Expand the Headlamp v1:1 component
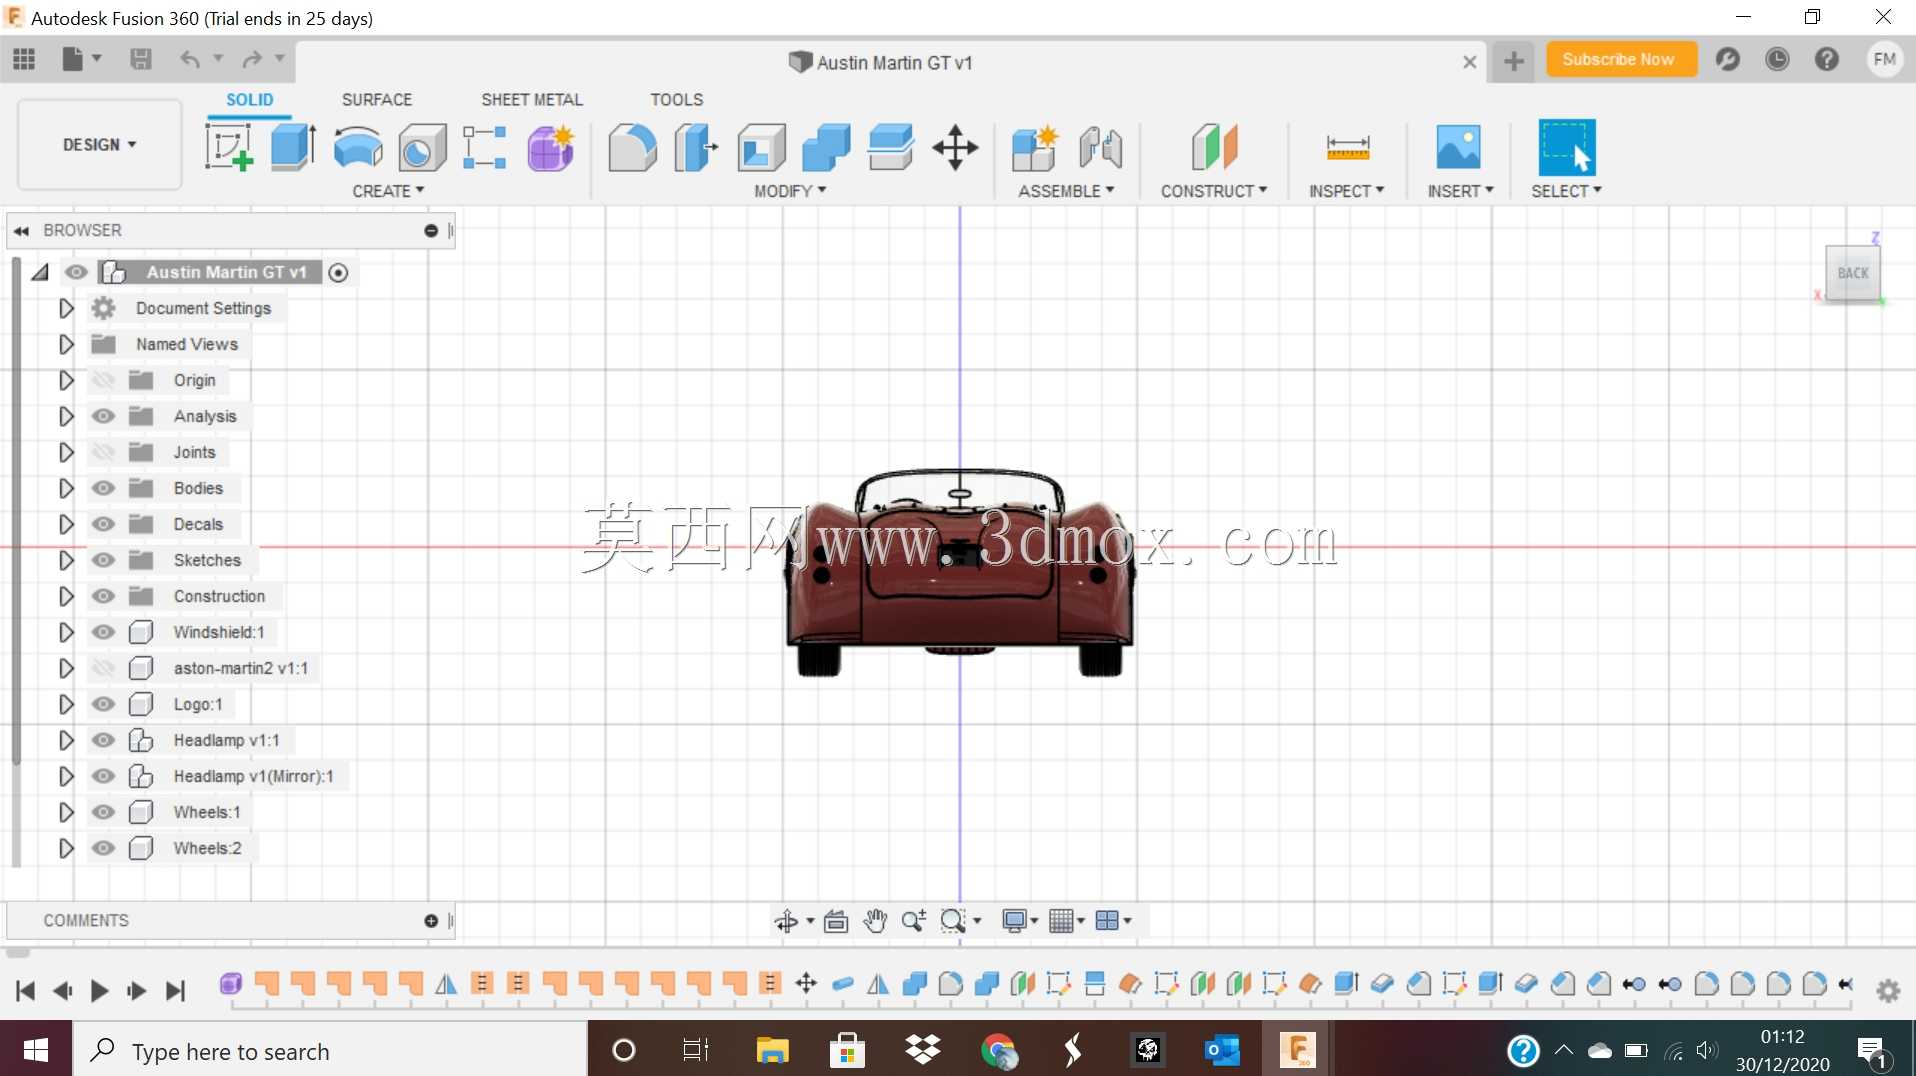 (66, 740)
